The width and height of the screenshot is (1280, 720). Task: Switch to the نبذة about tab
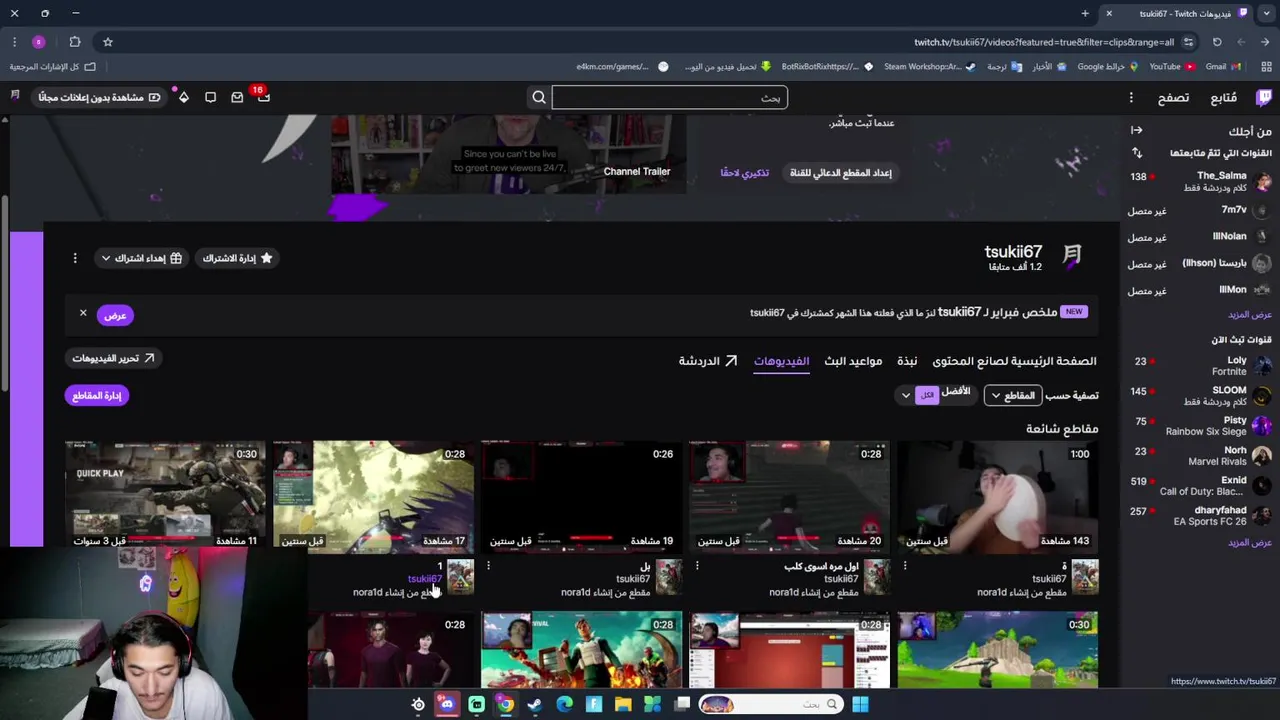[907, 361]
